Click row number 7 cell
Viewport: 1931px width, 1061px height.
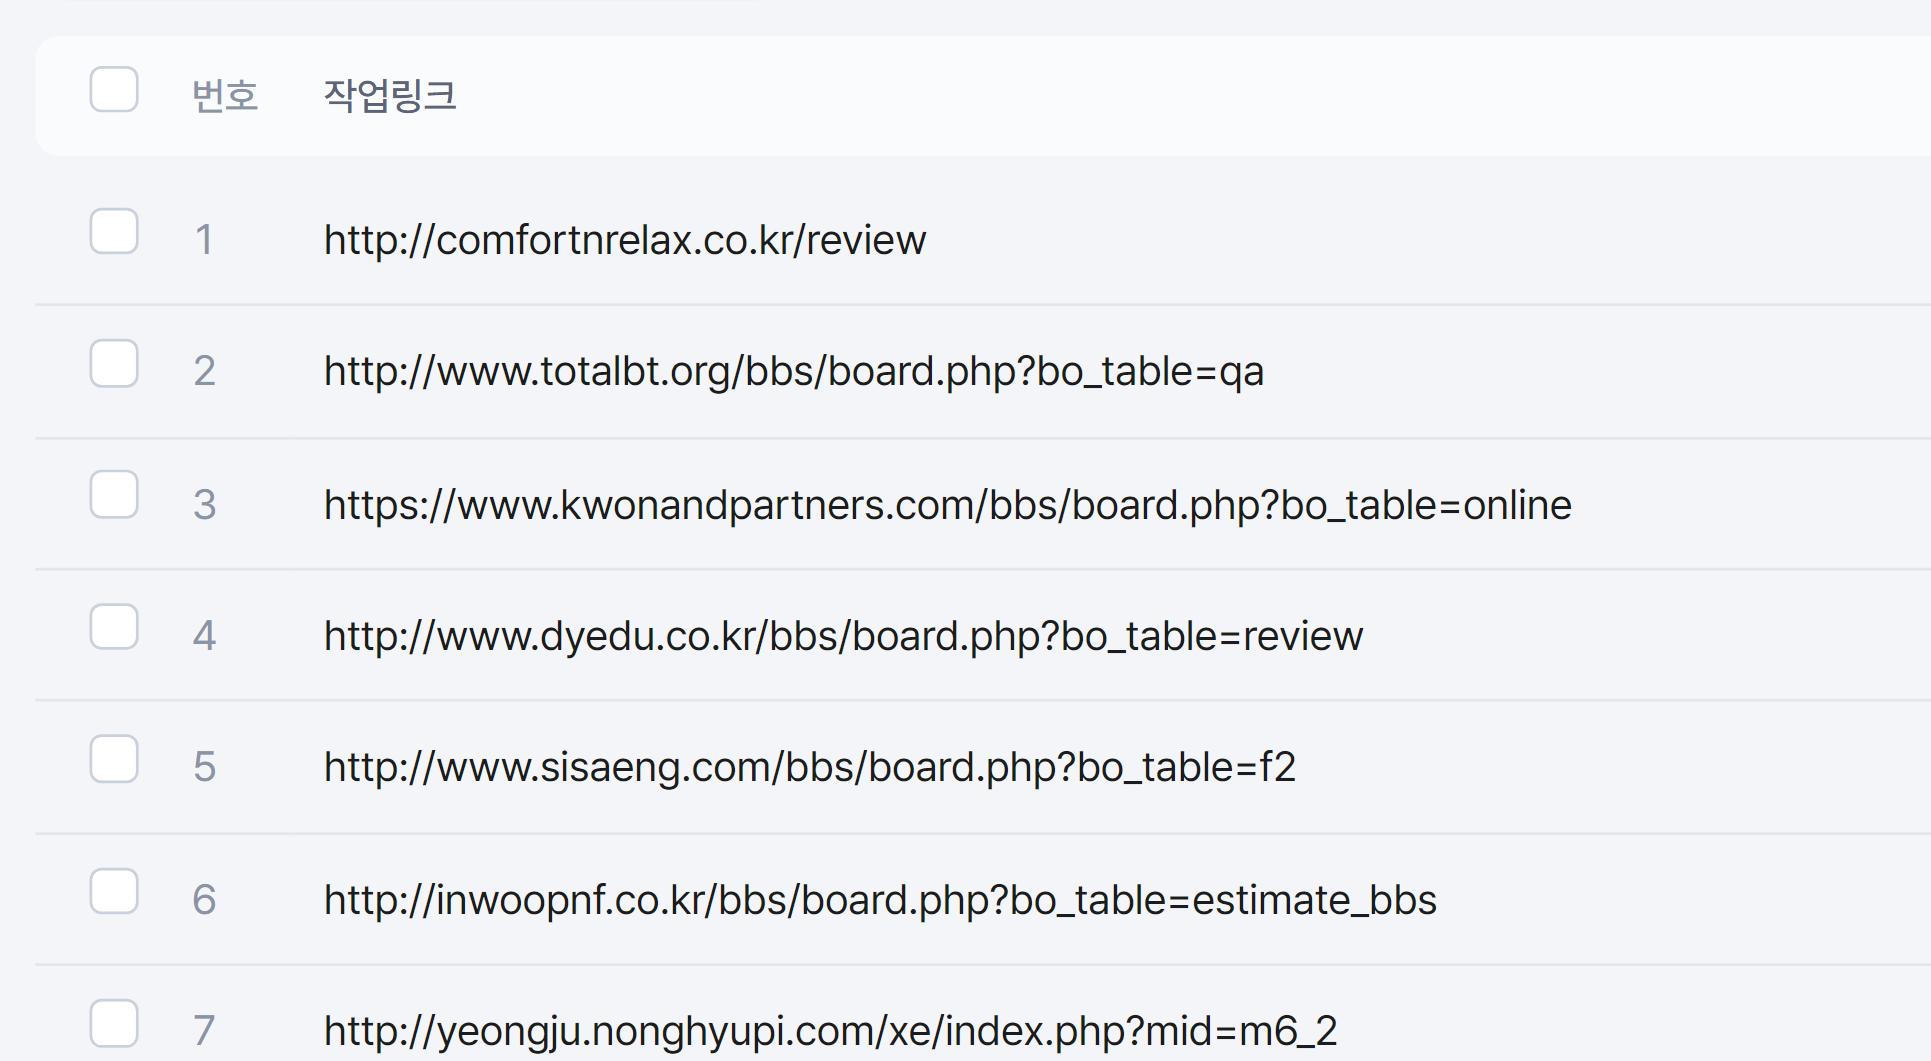pos(204,1031)
